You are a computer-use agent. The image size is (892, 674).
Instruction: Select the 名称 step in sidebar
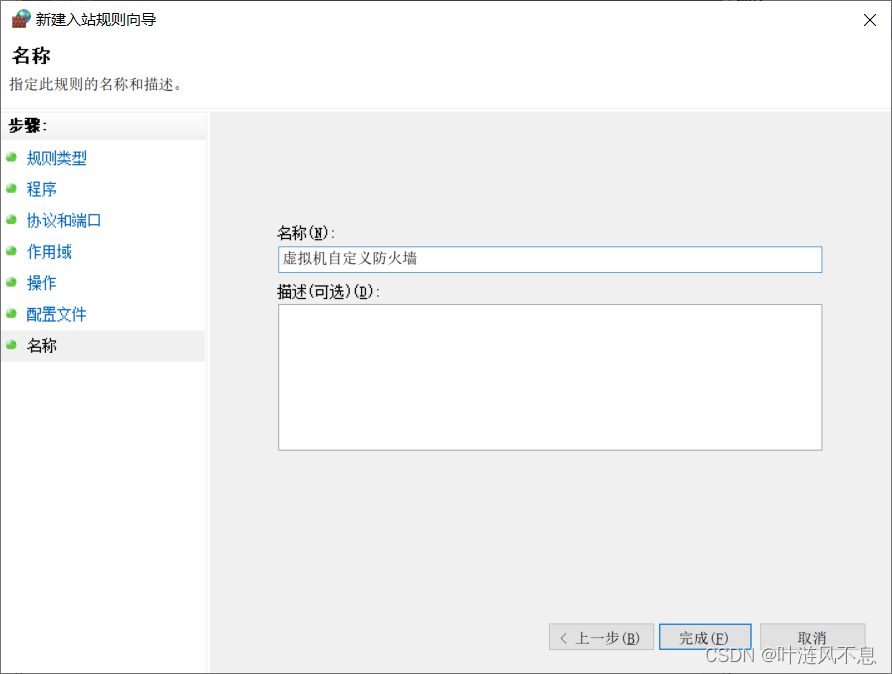coord(42,345)
